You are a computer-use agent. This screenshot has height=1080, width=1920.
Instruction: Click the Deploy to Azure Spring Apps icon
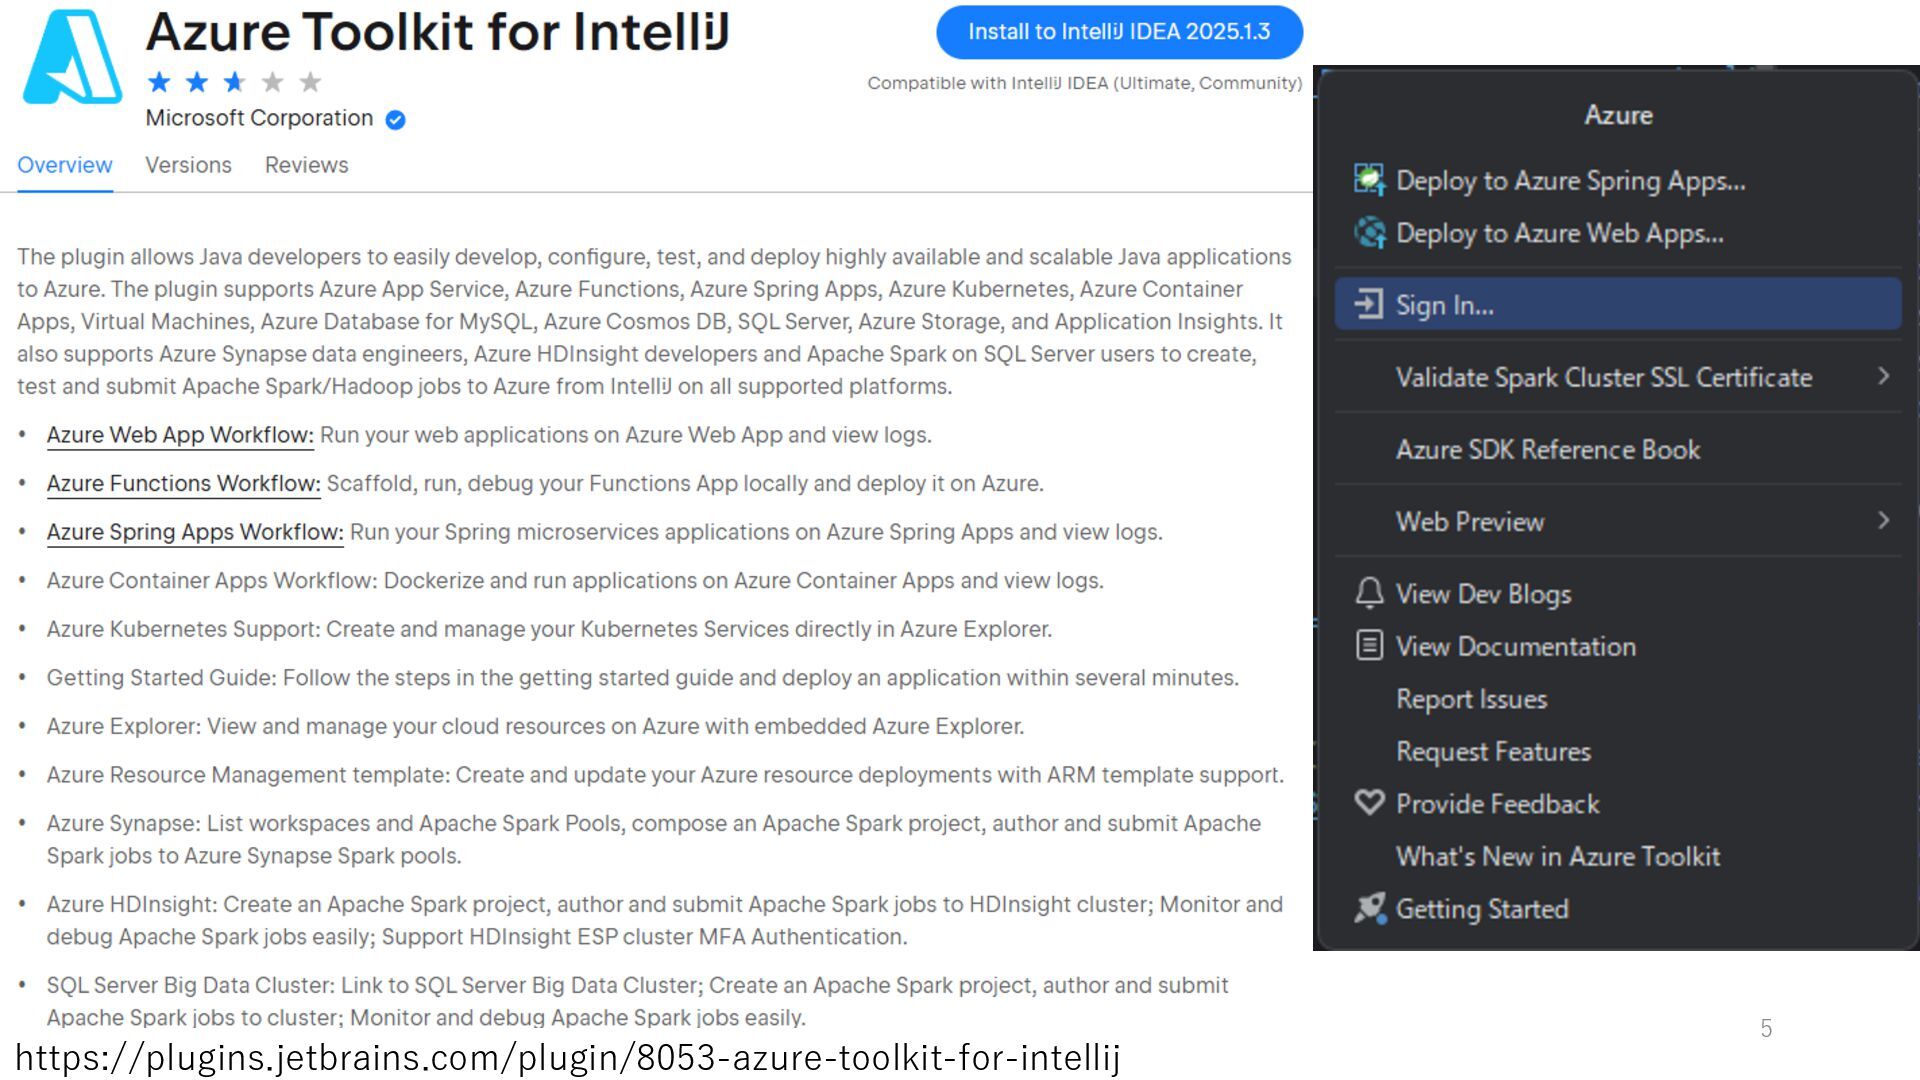click(1369, 180)
